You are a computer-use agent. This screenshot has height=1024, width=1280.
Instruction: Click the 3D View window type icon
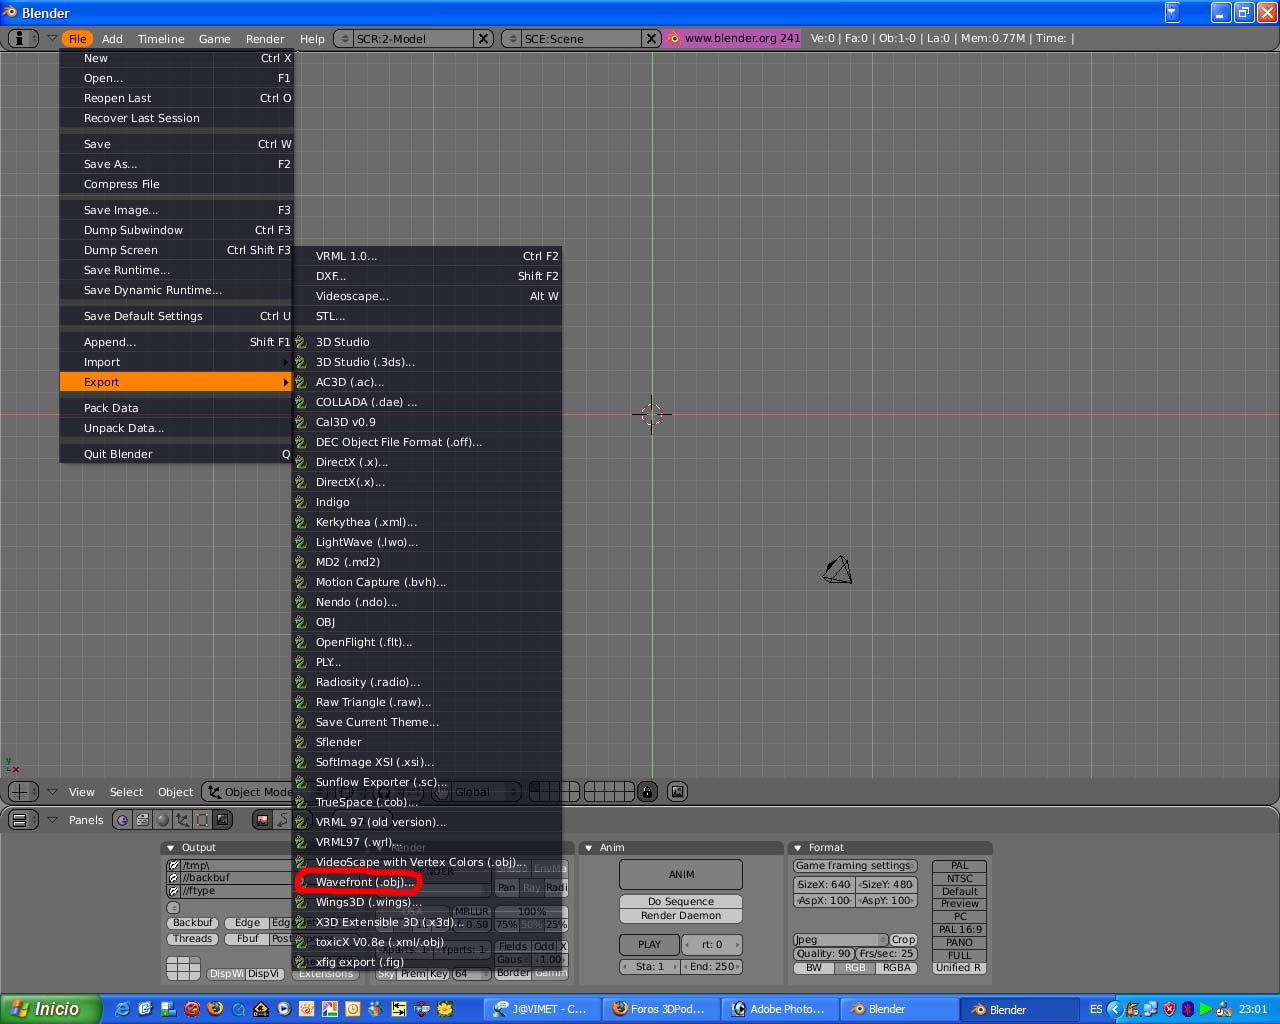click(x=22, y=792)
